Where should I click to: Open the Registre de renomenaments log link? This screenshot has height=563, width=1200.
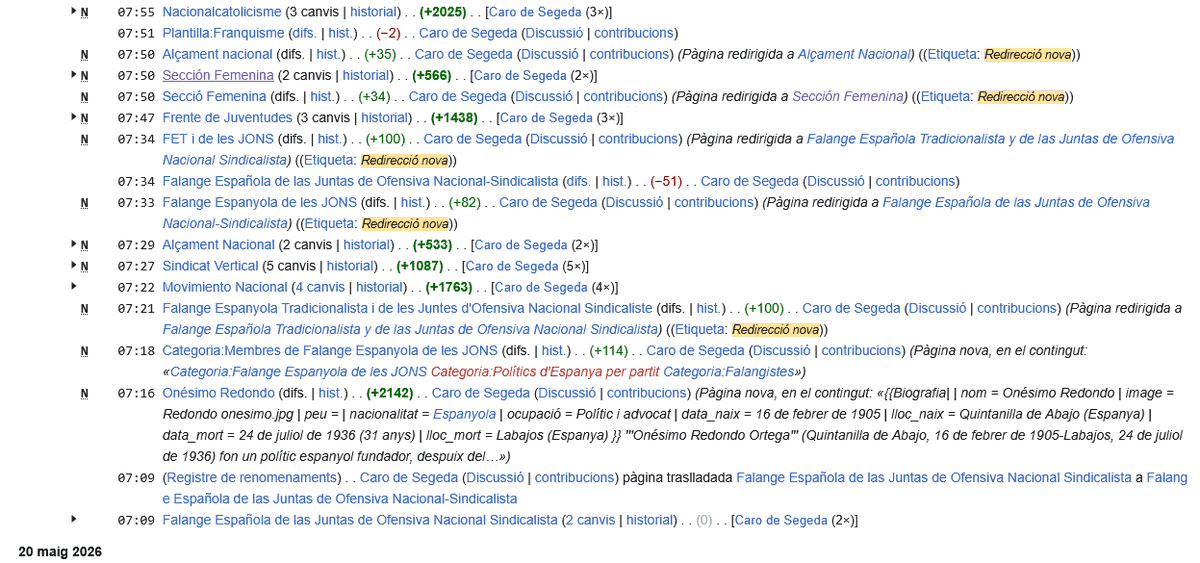click(x=250, y=477)
